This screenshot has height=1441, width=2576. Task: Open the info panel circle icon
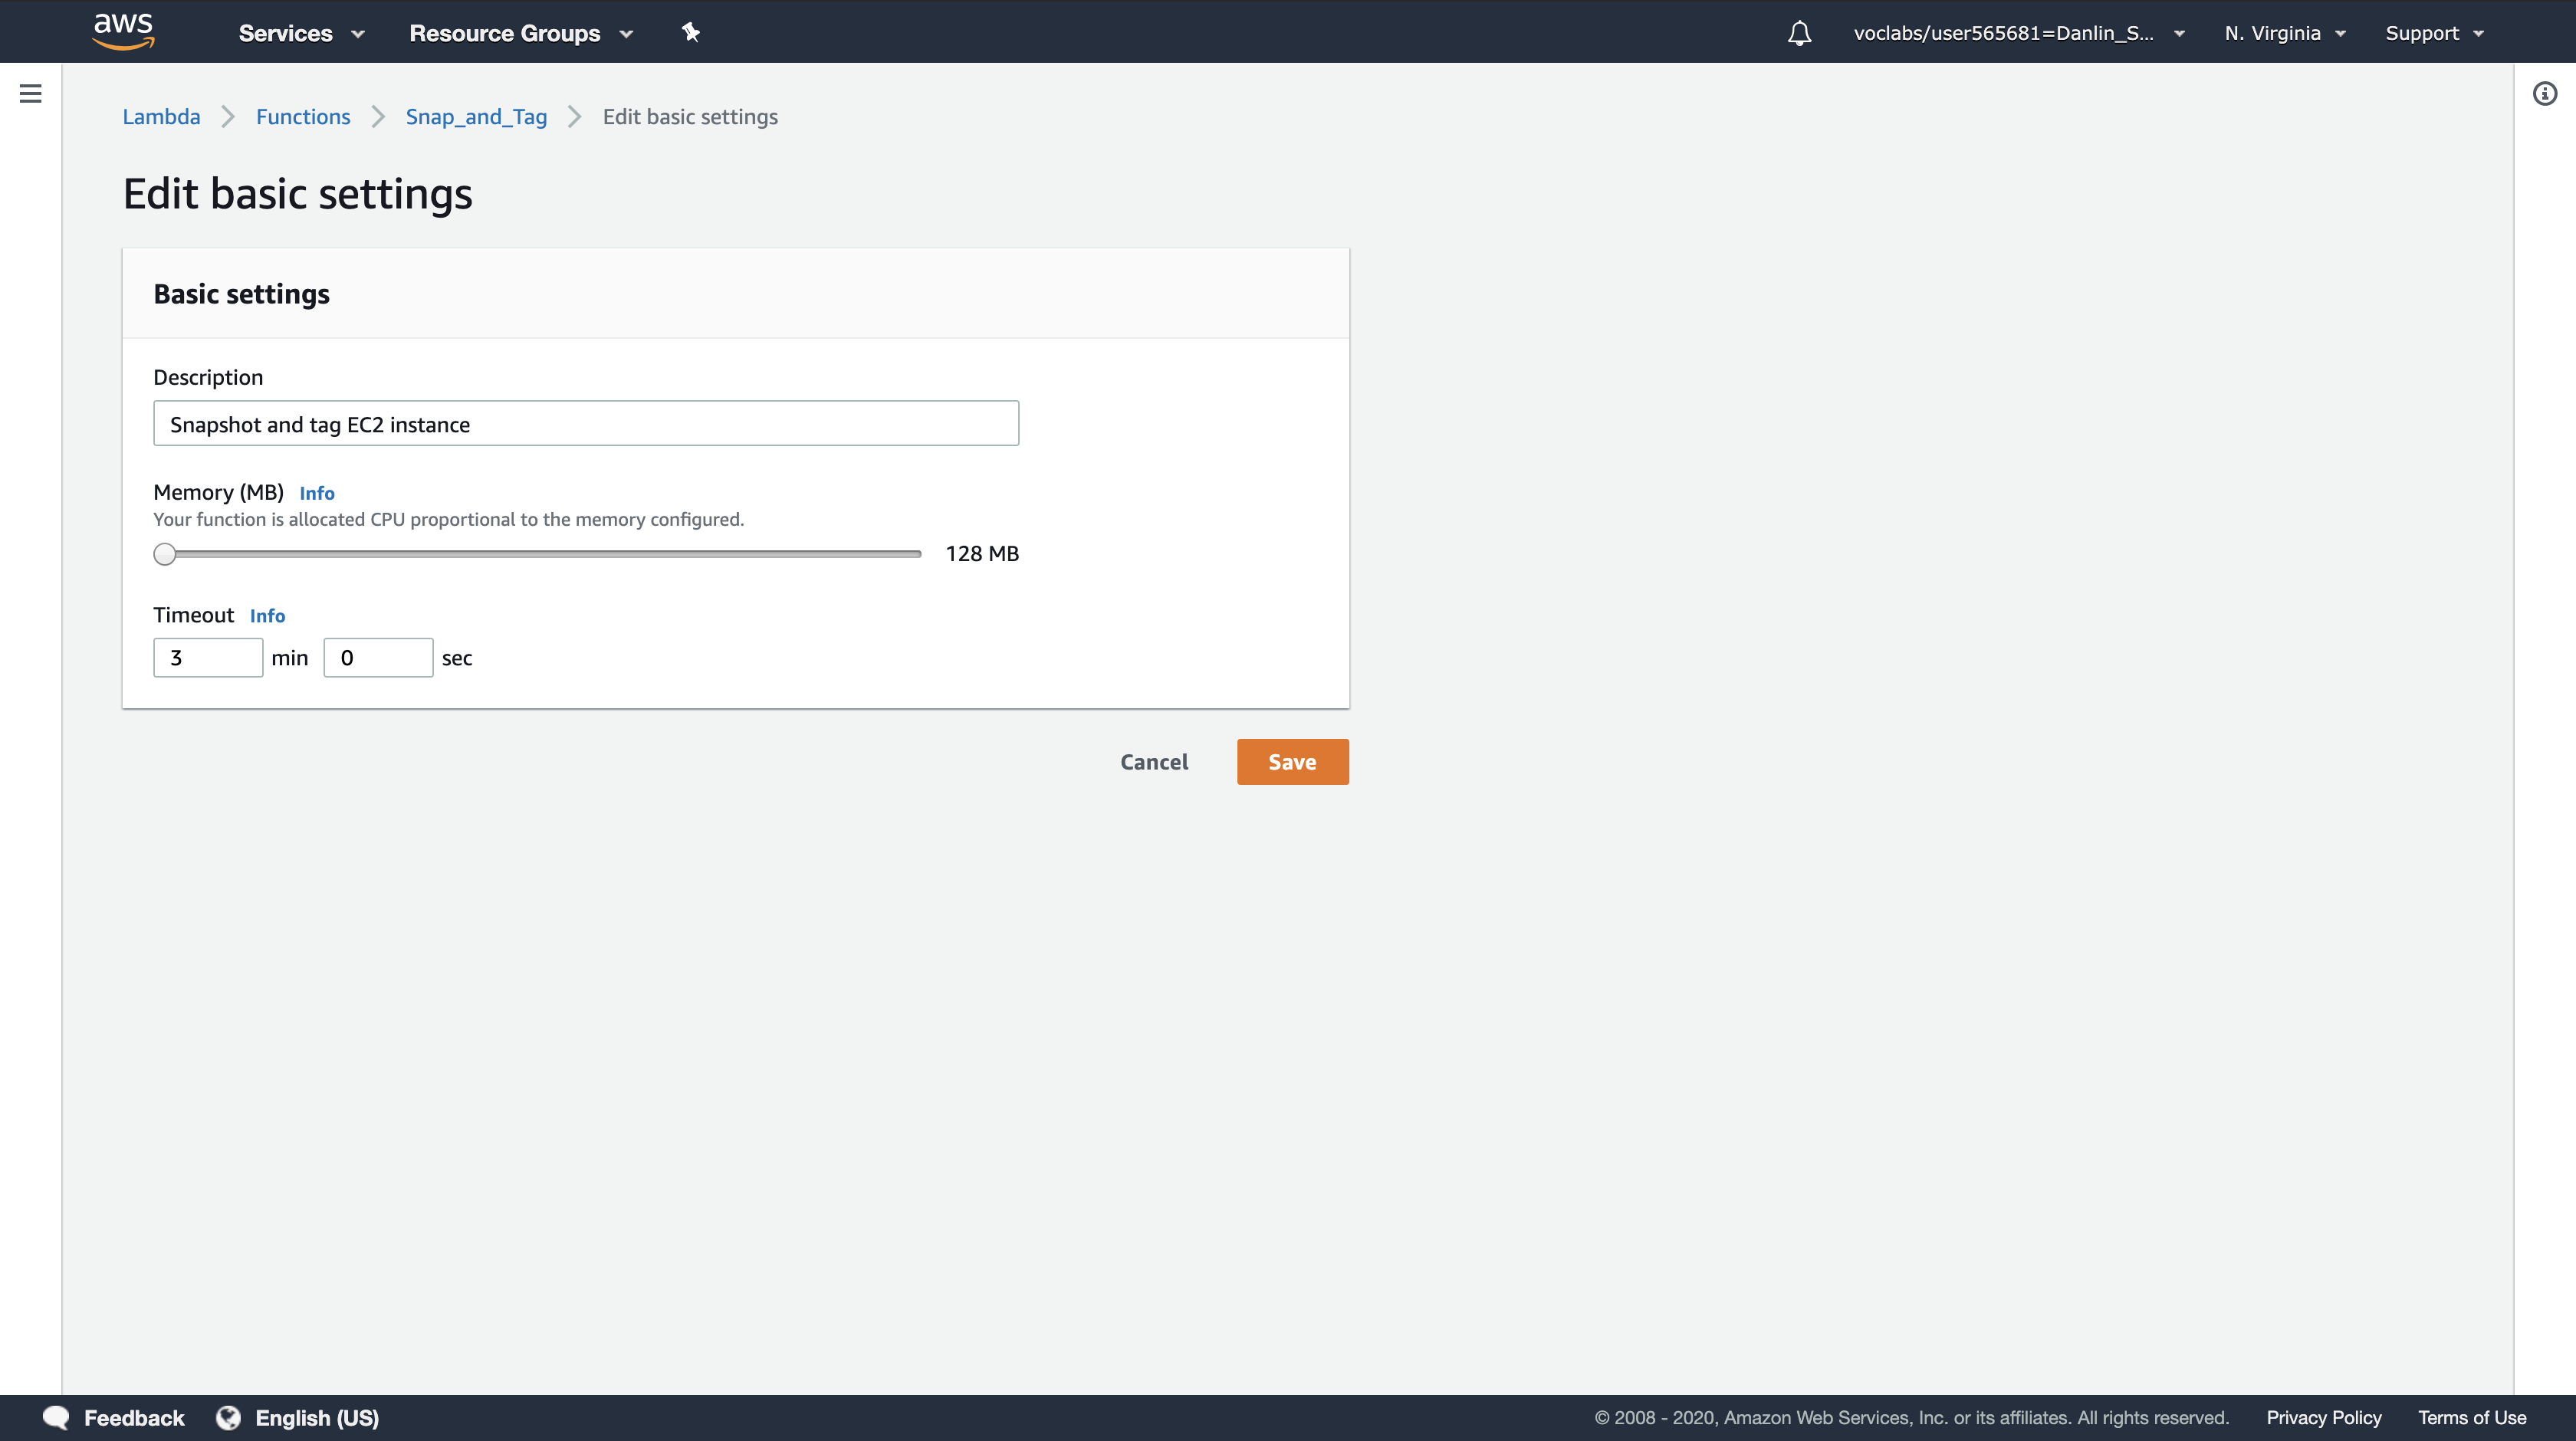pos(2545,94)
